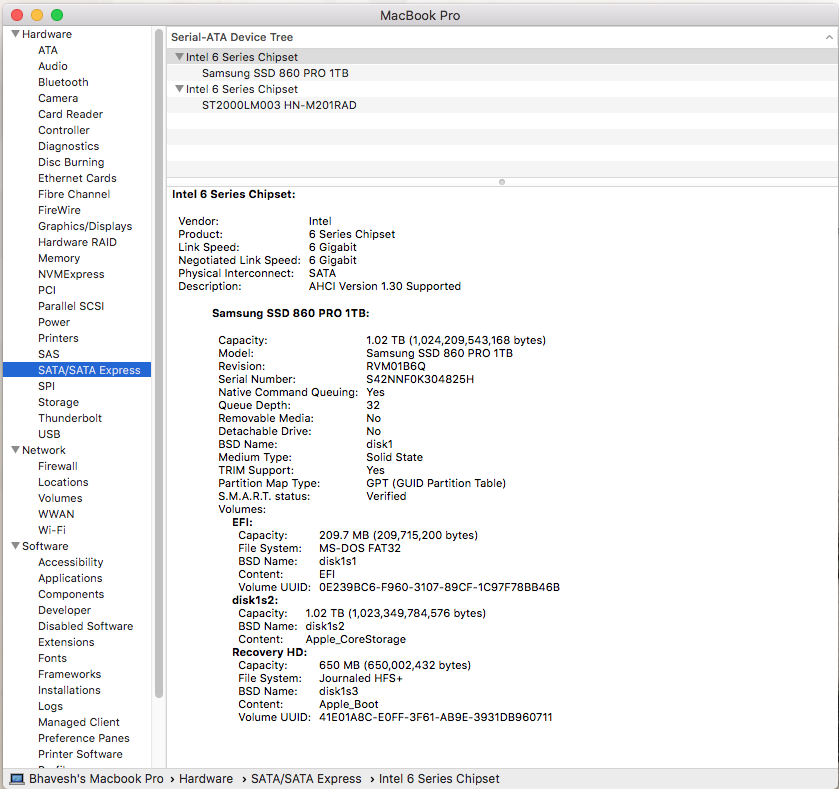Select Components under Software
This screenshot has width=839, height=789.
point(71,594)
